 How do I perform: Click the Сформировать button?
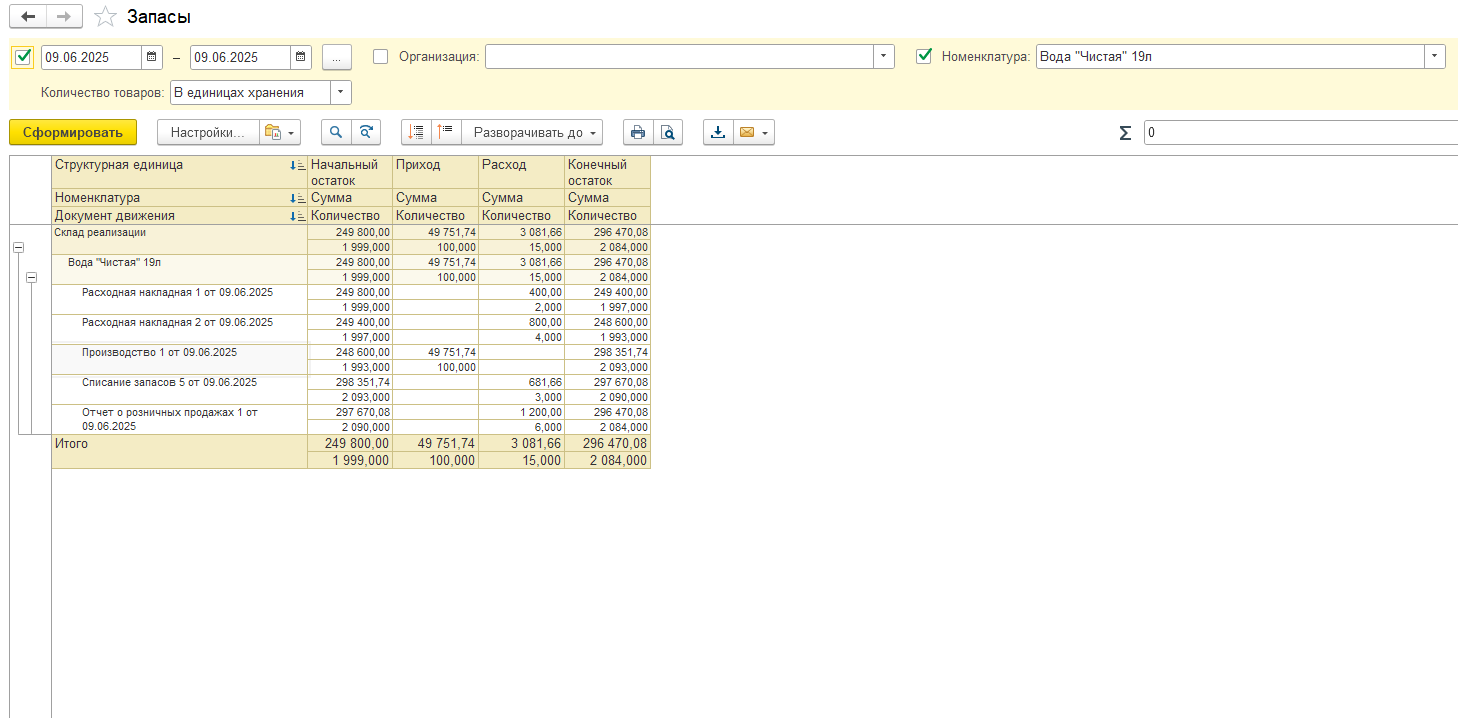pos(73,132)
